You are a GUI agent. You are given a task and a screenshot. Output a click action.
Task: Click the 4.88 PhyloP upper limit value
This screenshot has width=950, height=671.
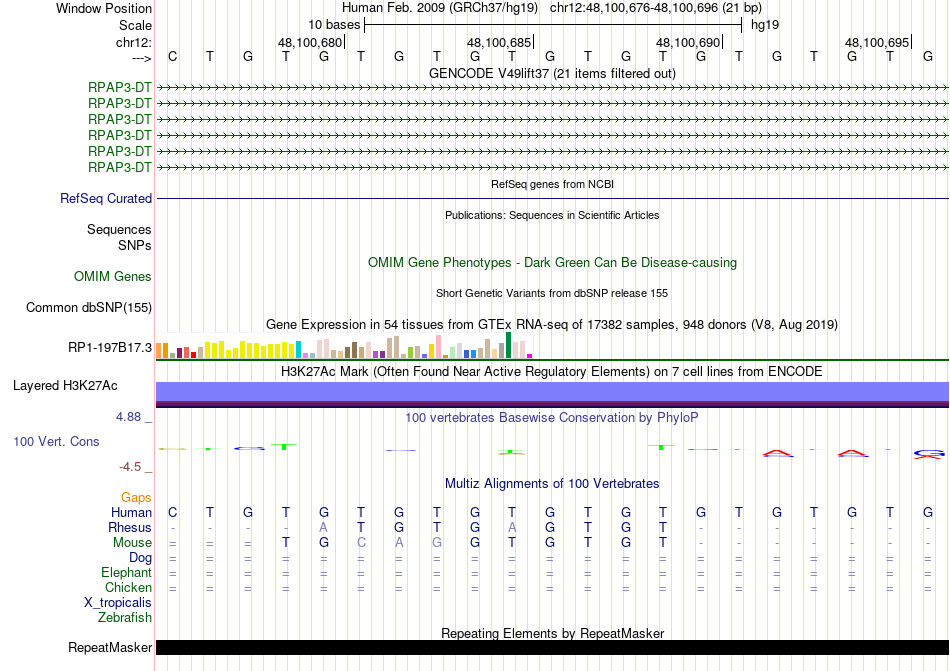click(x=128, y=417)
